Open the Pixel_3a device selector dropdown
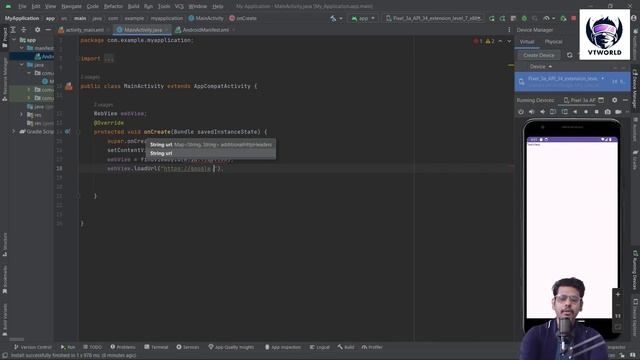 [x=433, y=18]
